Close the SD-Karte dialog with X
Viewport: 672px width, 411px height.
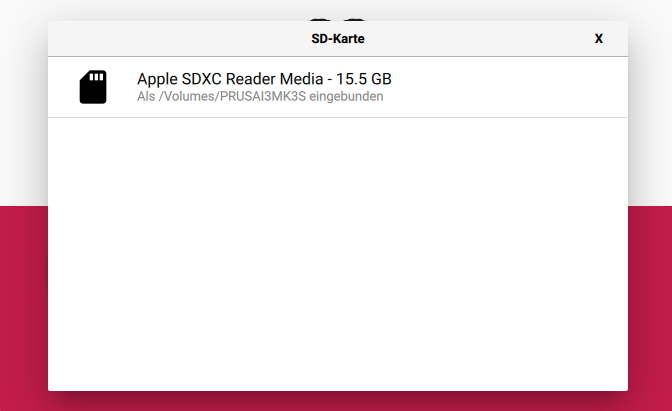[598, 39]
